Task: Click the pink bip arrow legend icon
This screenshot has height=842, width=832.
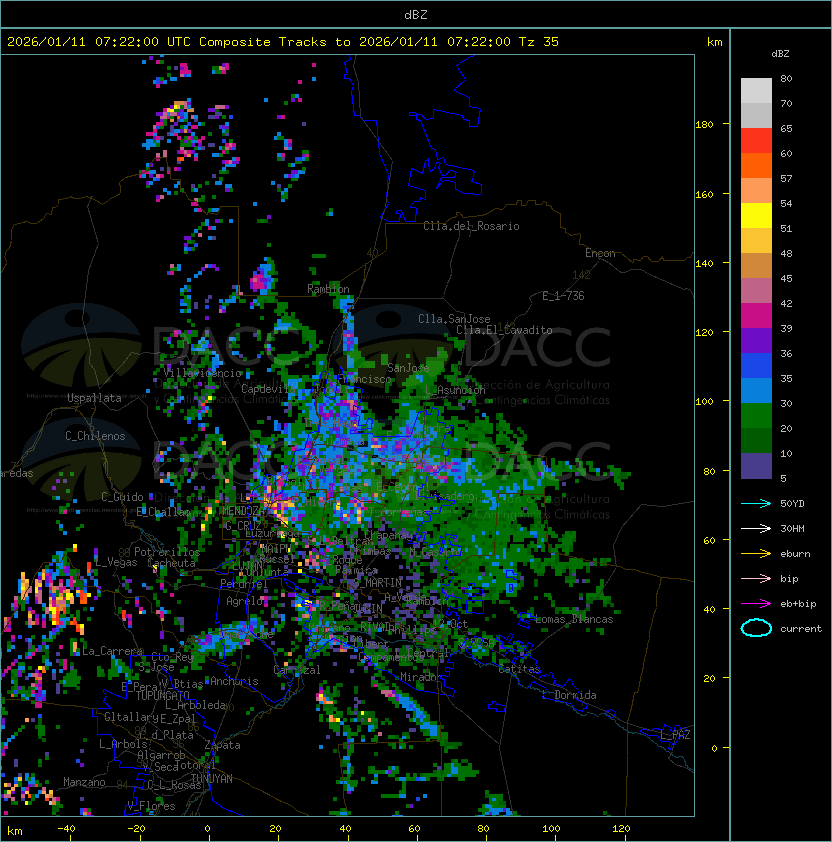Action: 756,578
